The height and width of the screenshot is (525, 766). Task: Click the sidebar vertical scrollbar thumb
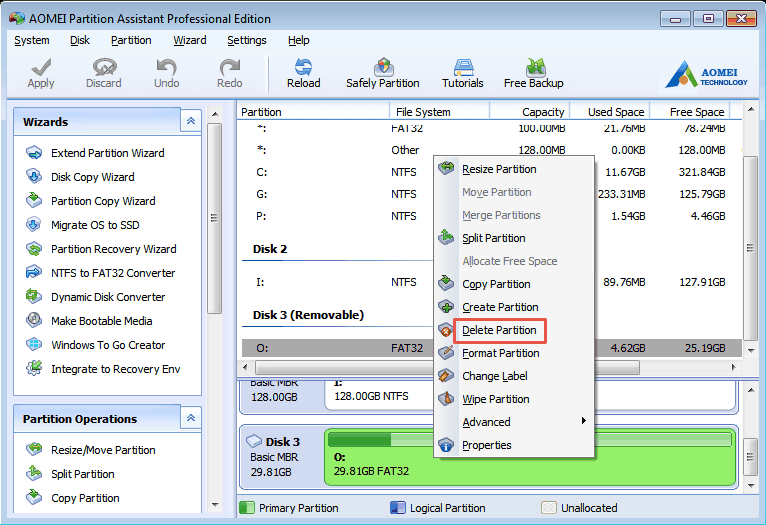tap(214, 218)
